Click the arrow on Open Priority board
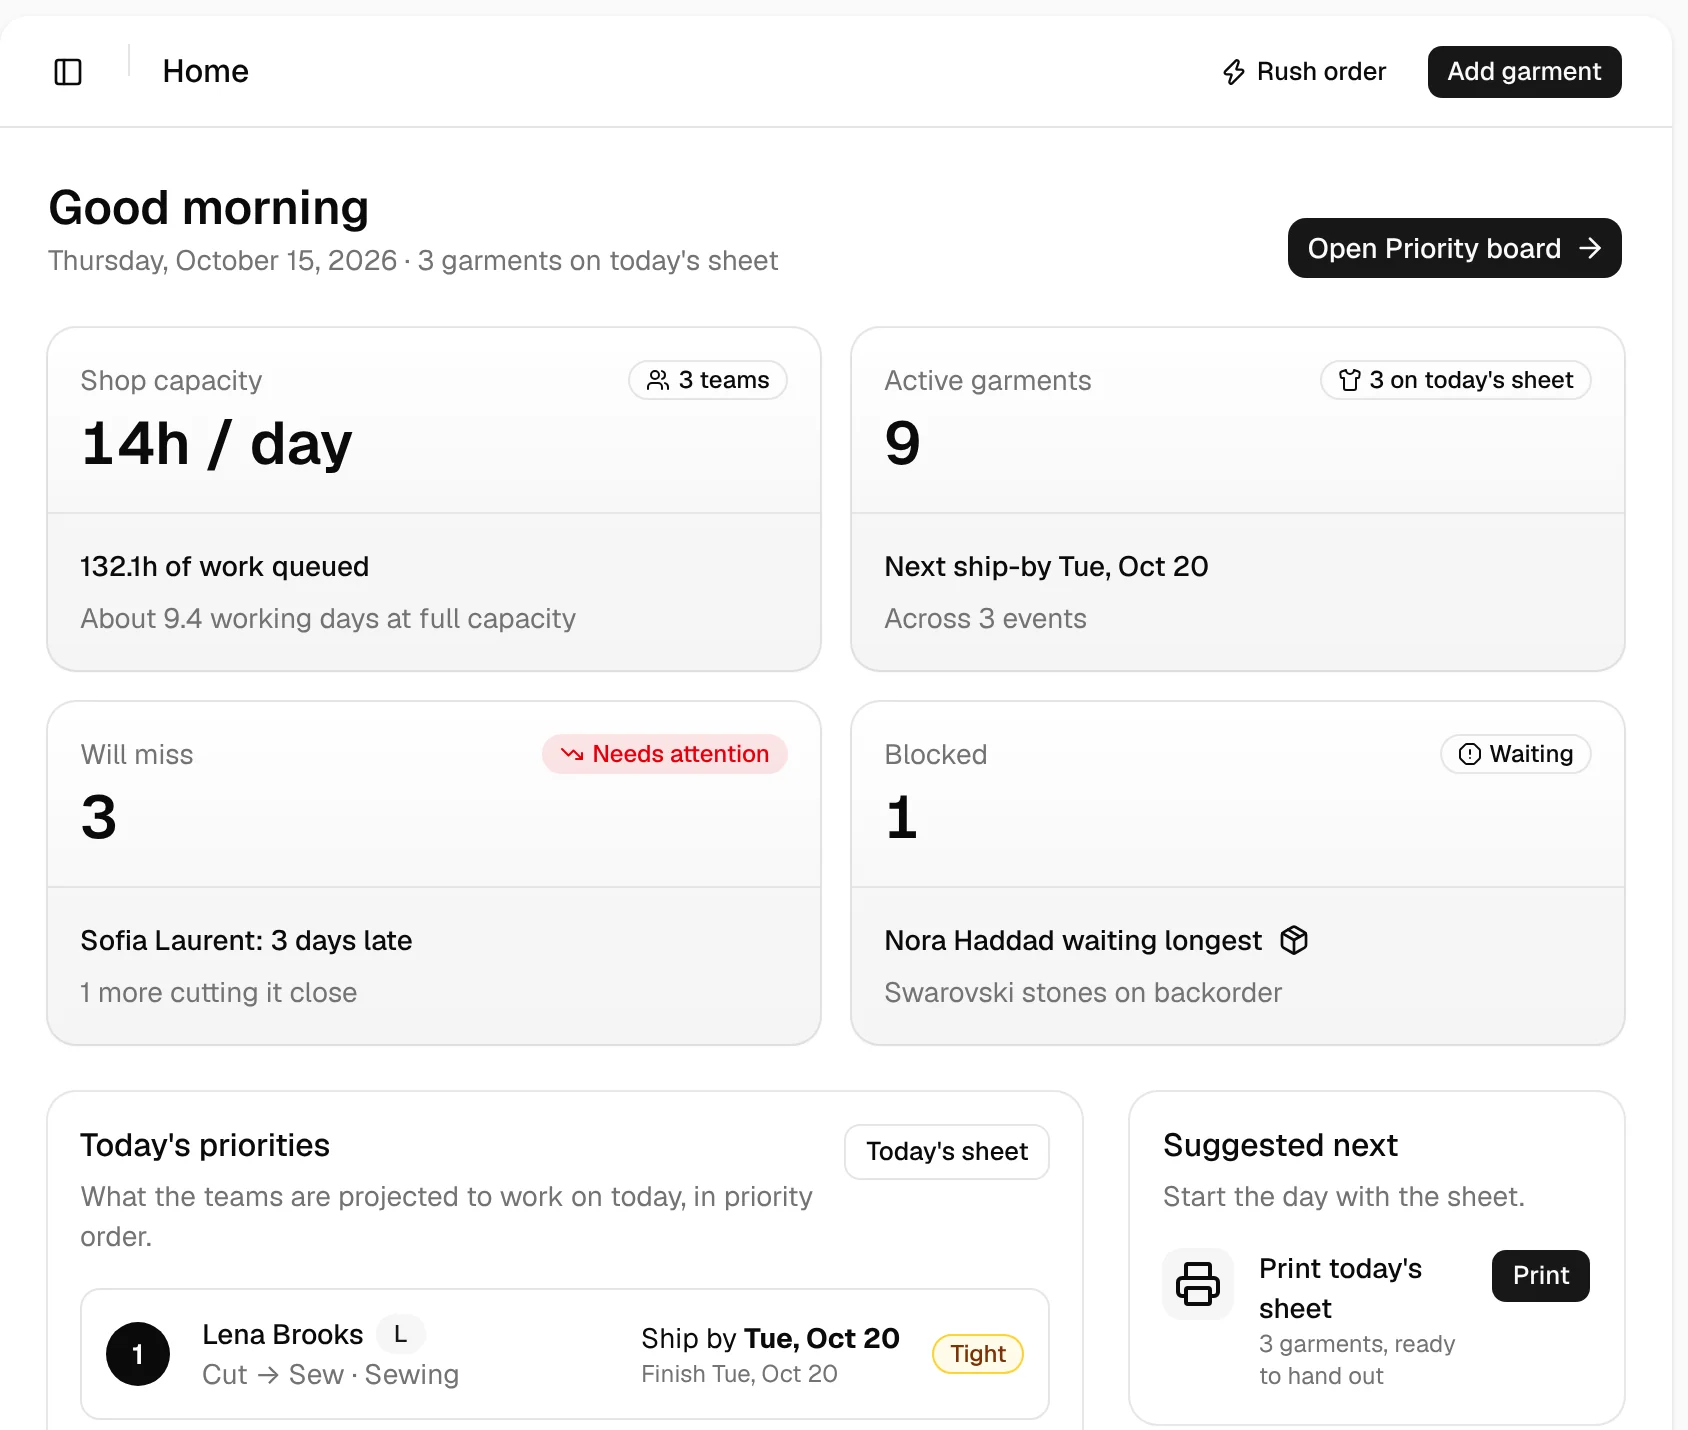Screen dimensions: 1688x1430 (1590, 248)
